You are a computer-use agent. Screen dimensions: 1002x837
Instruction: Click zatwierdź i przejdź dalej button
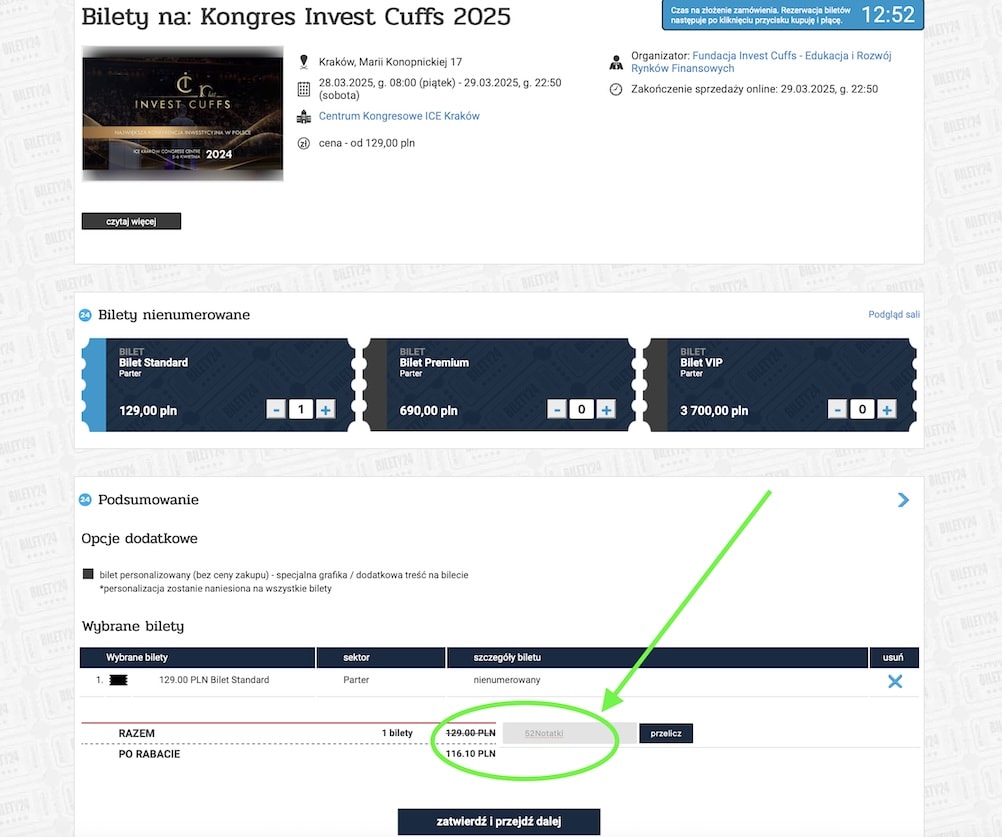click(x=498, y=822)
